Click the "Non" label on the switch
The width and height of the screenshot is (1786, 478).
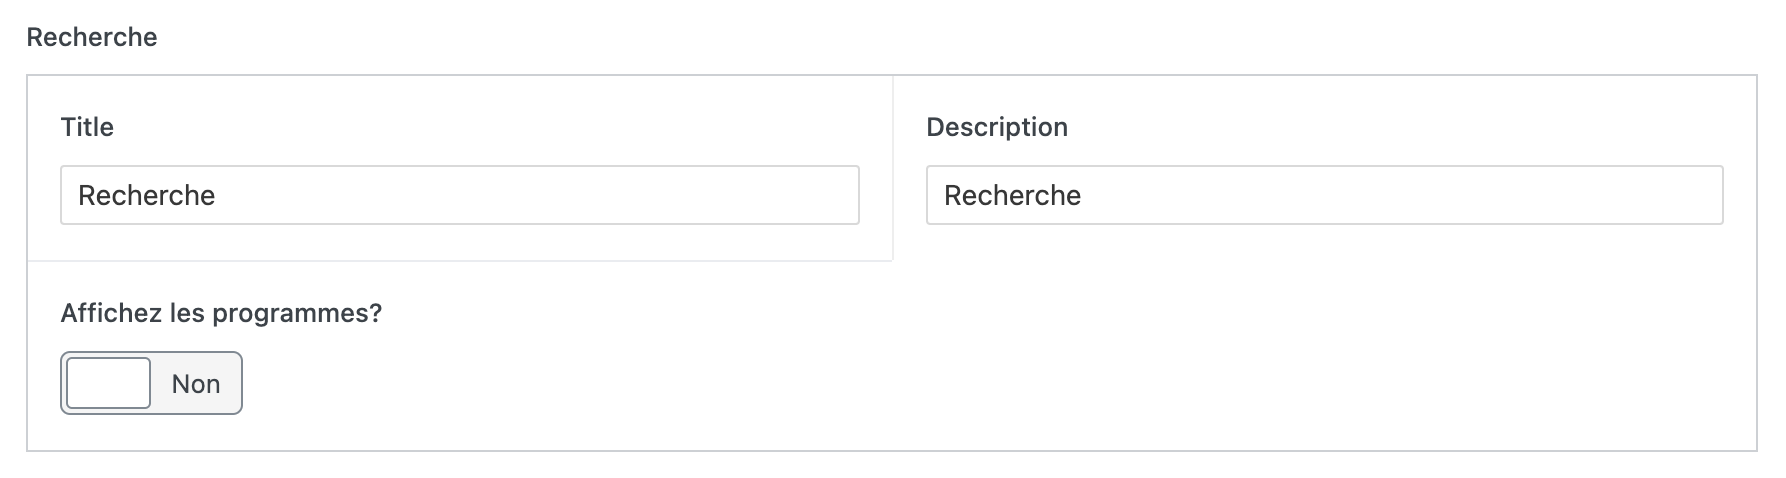pyautogui.click(x=196, y=384)
